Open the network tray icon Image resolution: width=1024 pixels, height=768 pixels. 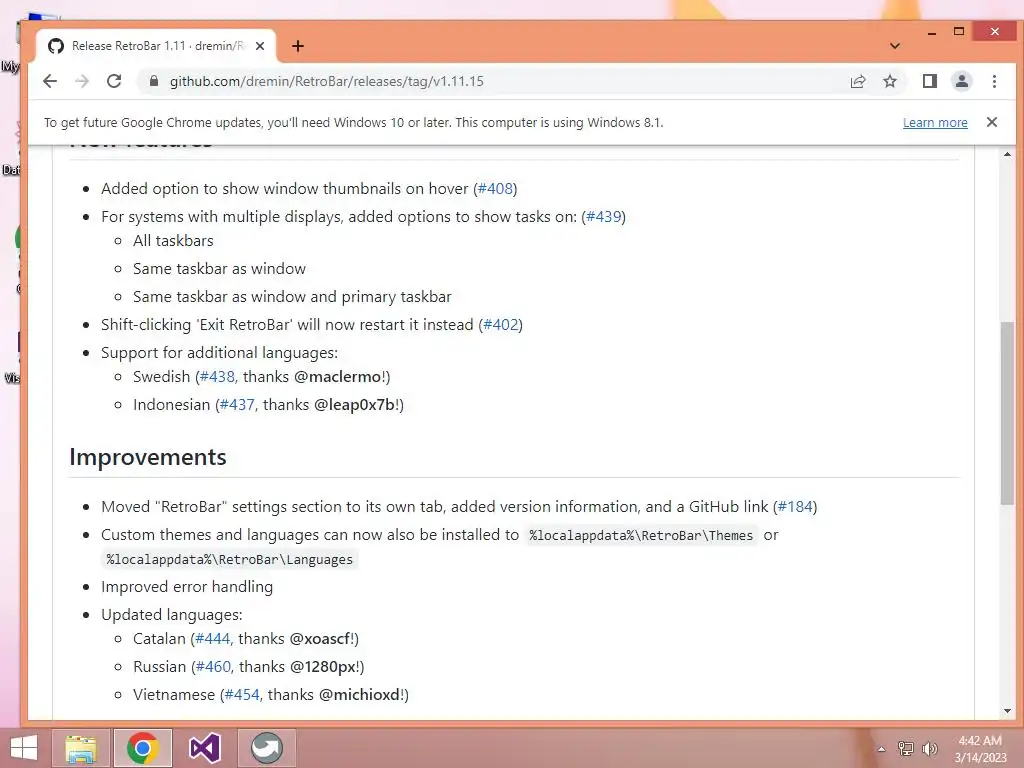[x=905, y=749]
